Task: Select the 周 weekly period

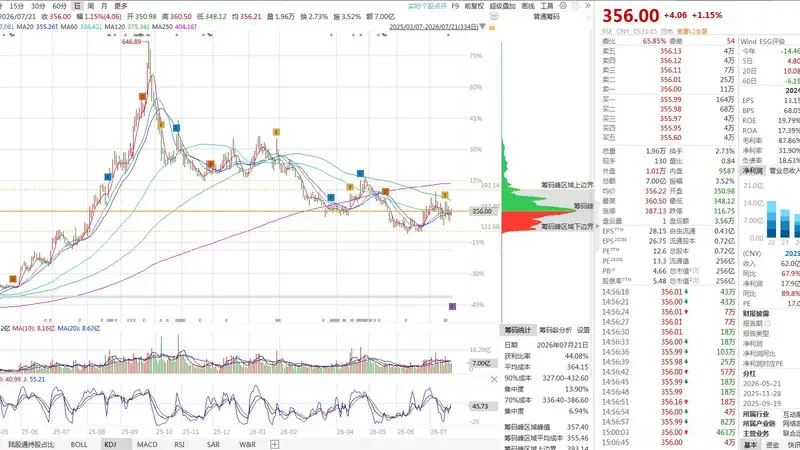Action: 90,6
